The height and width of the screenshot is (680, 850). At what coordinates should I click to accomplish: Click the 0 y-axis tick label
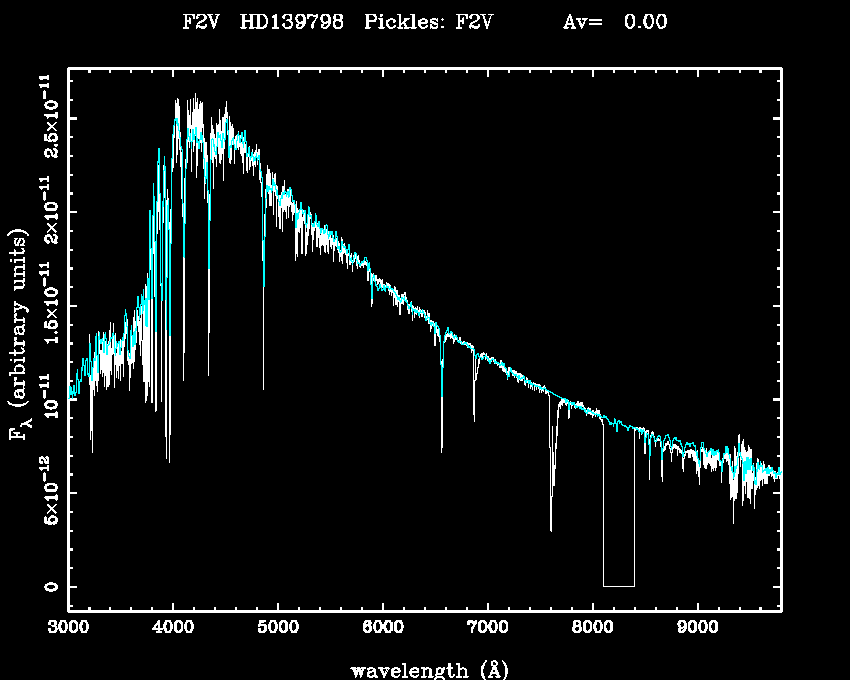(x=48, y=586)
